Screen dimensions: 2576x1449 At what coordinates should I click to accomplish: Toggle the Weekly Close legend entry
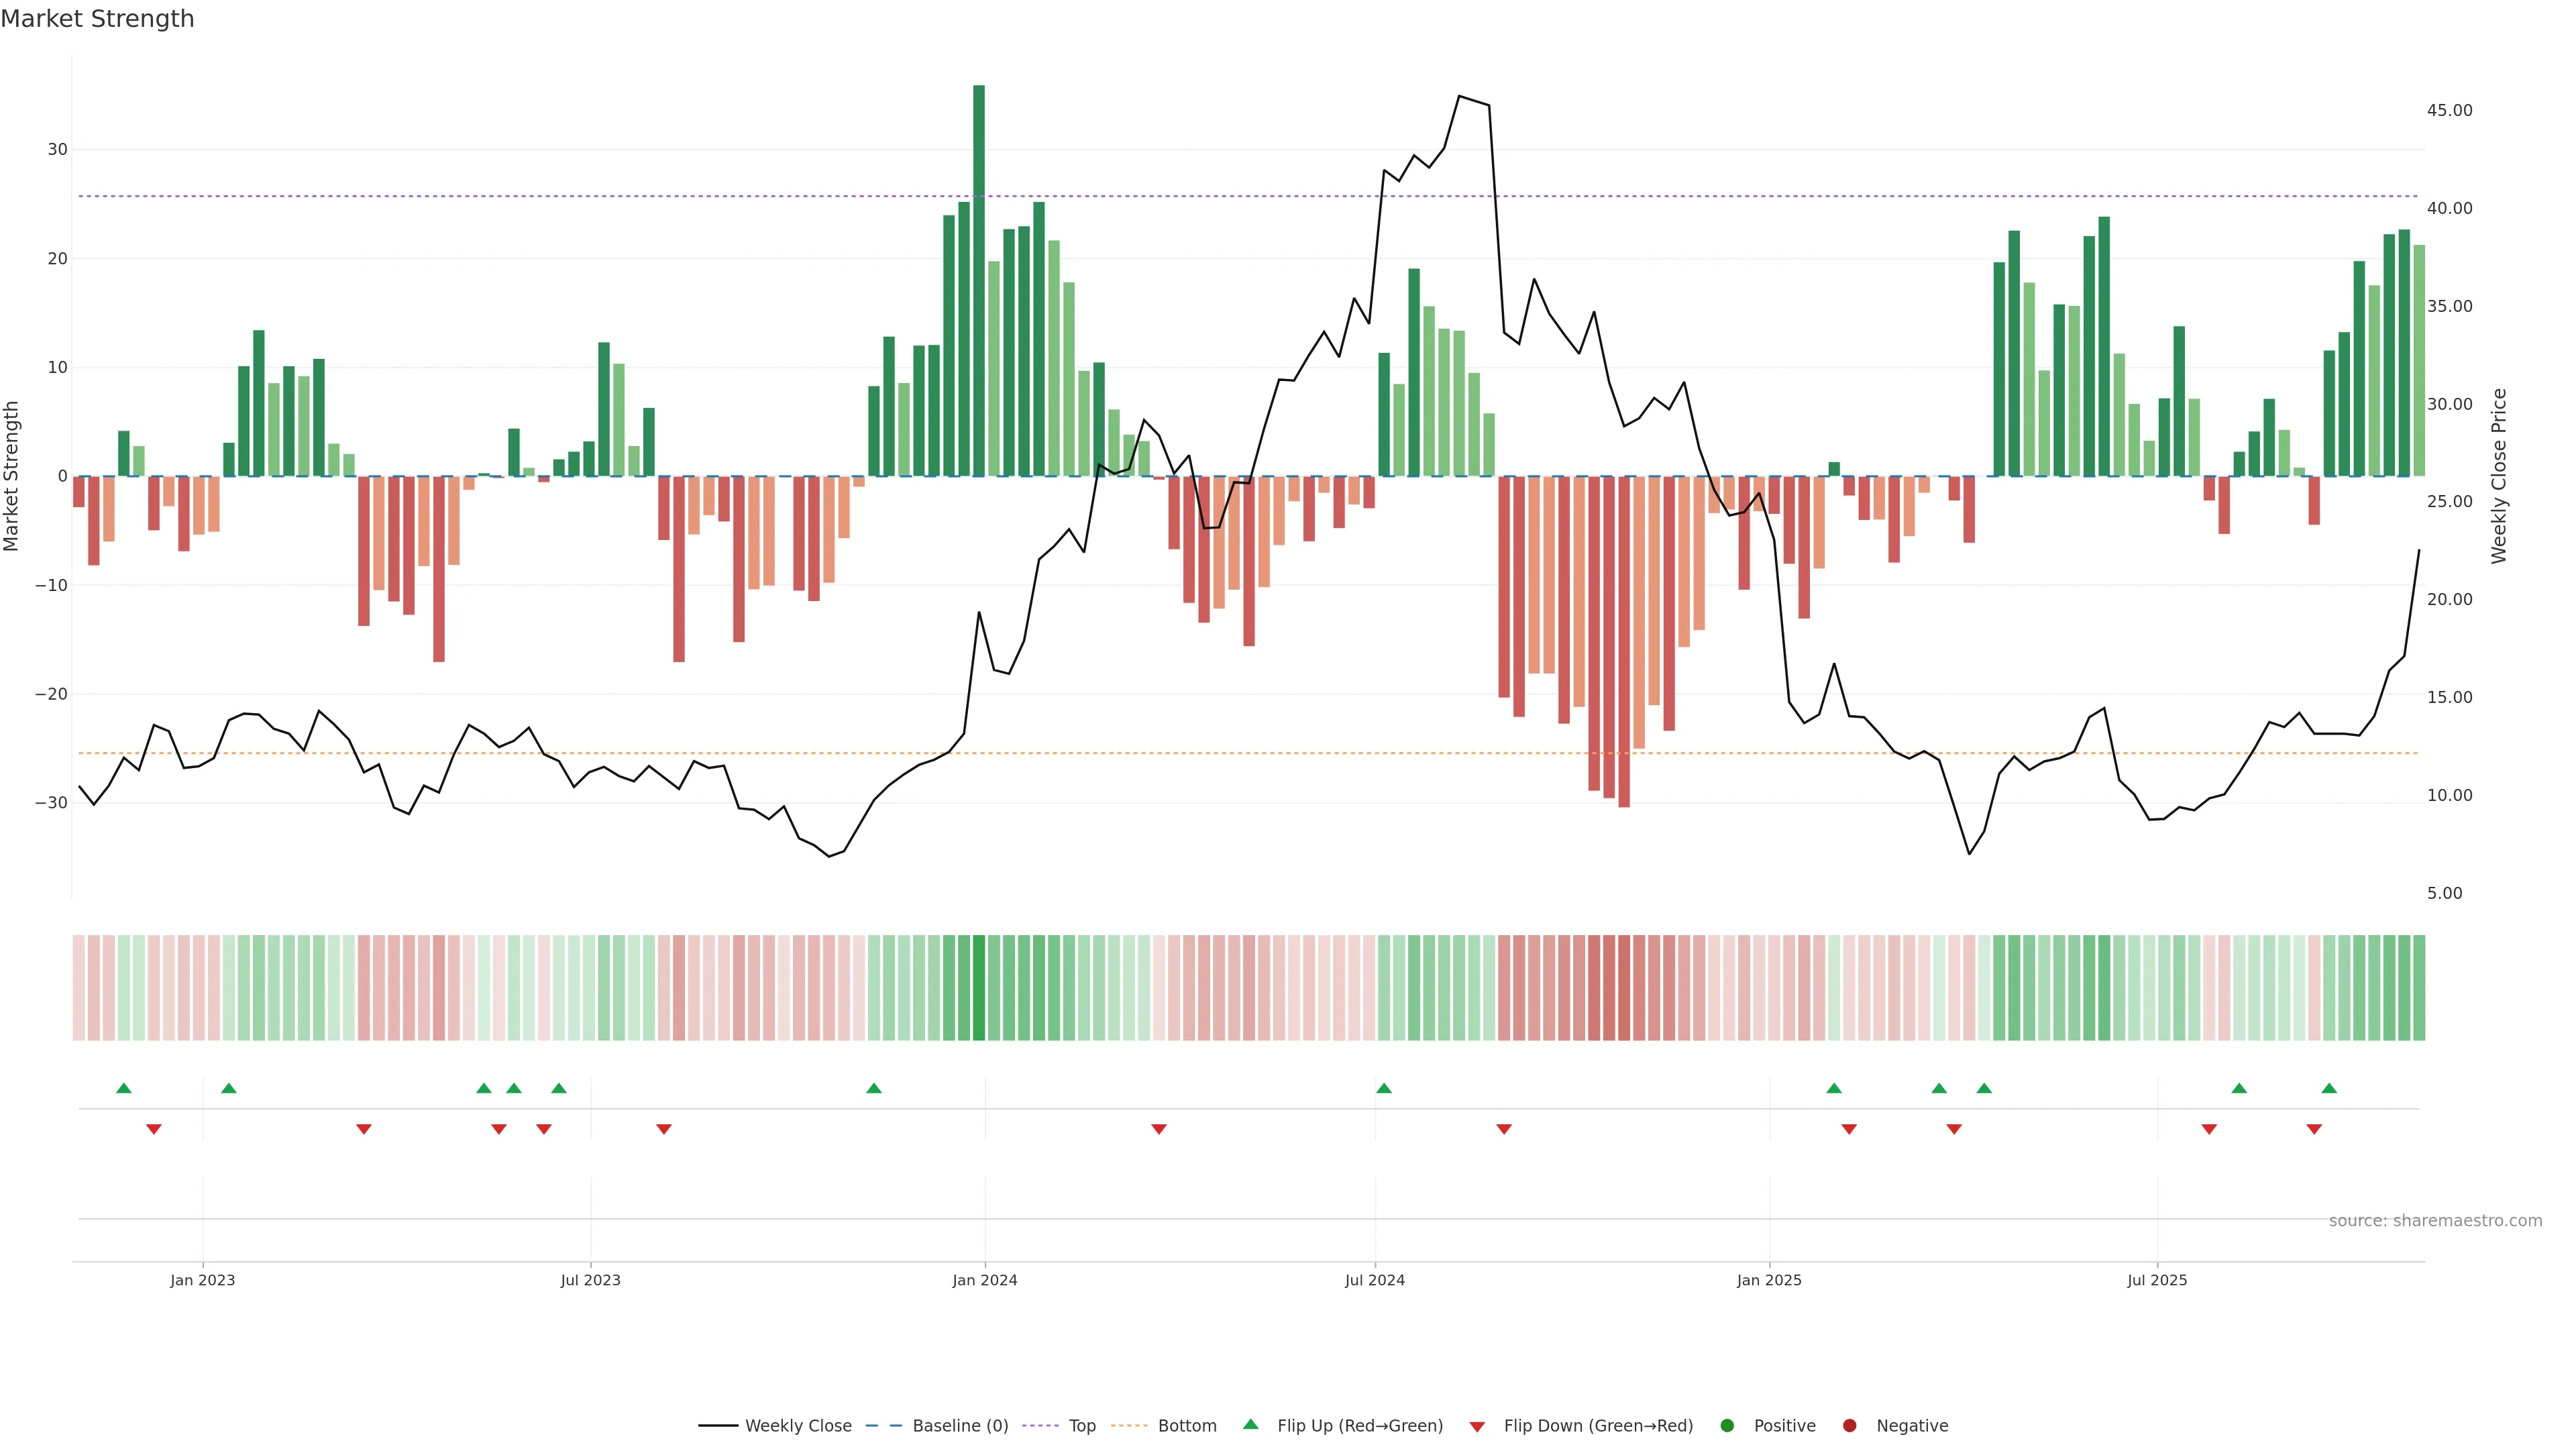tap(797, 1426)
